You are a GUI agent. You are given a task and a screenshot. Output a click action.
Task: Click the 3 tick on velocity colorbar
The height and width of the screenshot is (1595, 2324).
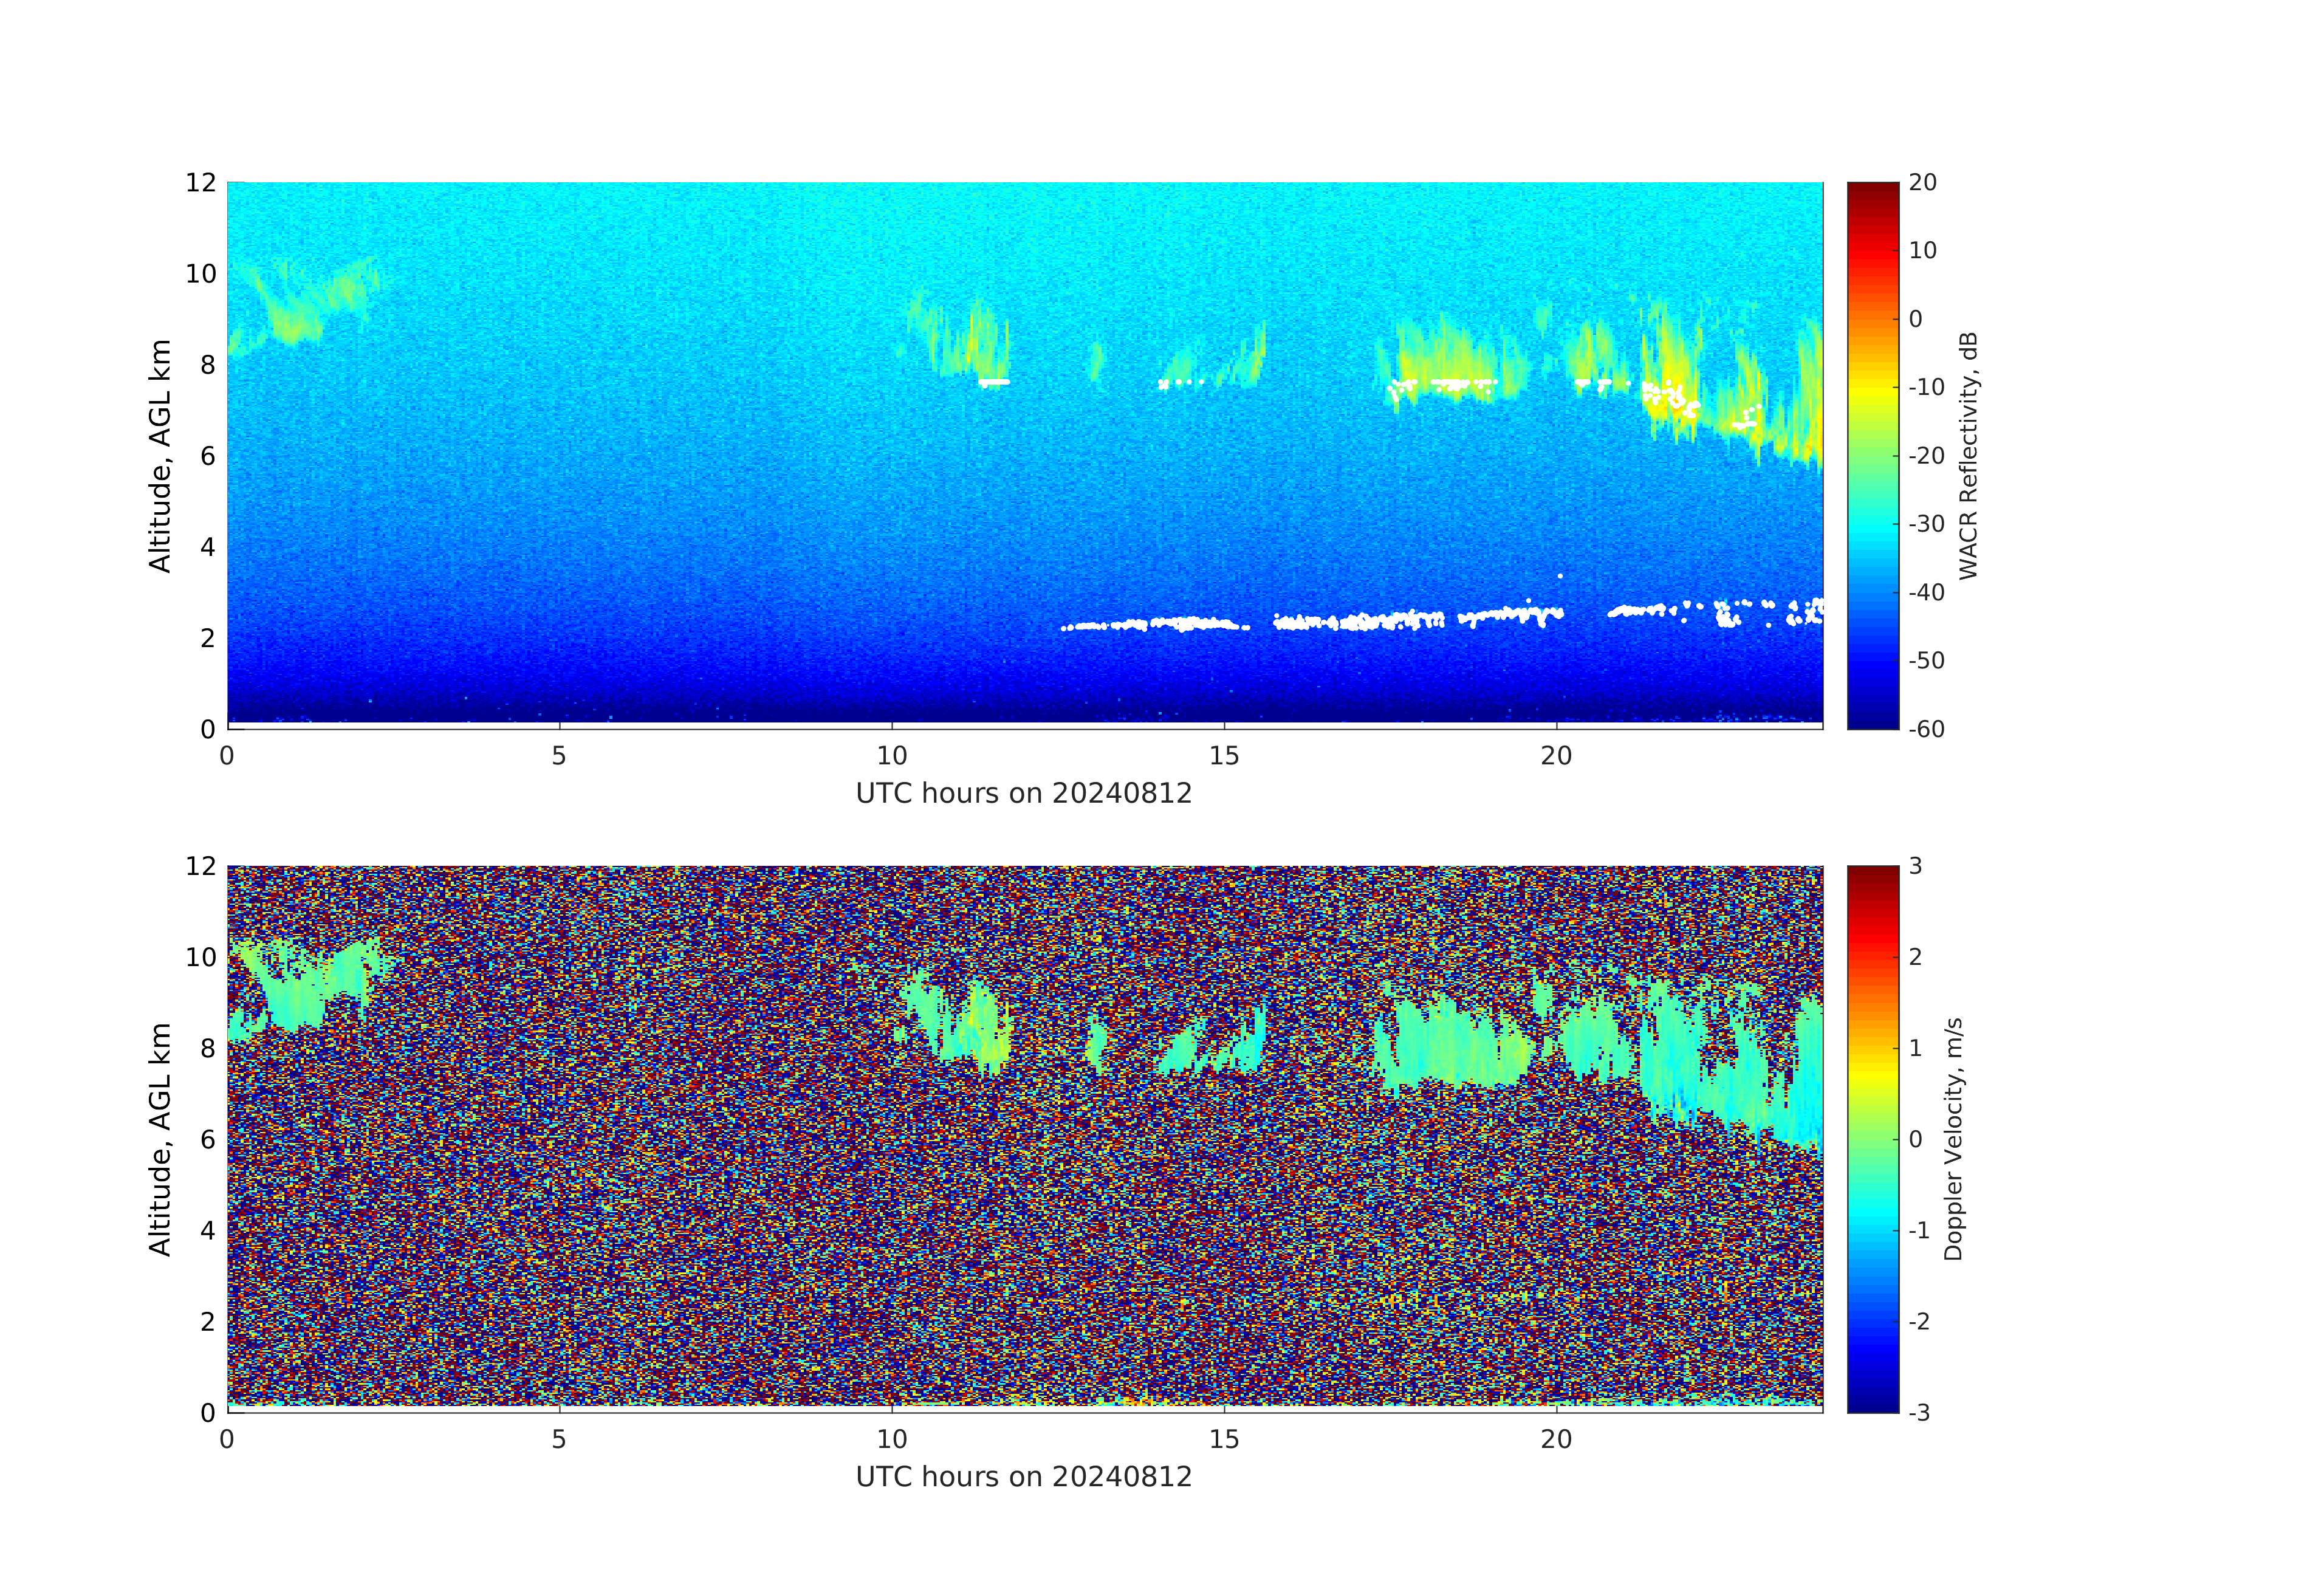pyautogui.click(x=1915, y=866)
